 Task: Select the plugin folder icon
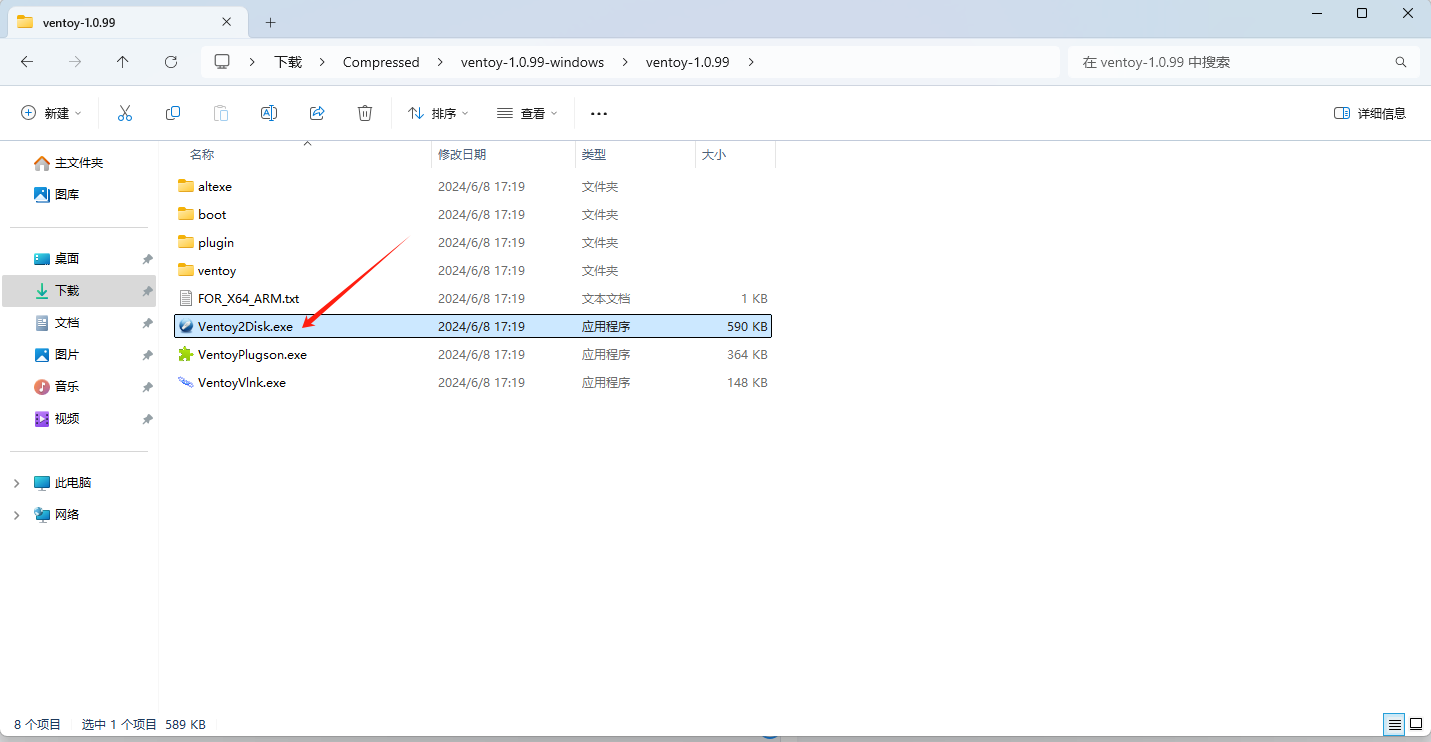[x=185, y=242]
